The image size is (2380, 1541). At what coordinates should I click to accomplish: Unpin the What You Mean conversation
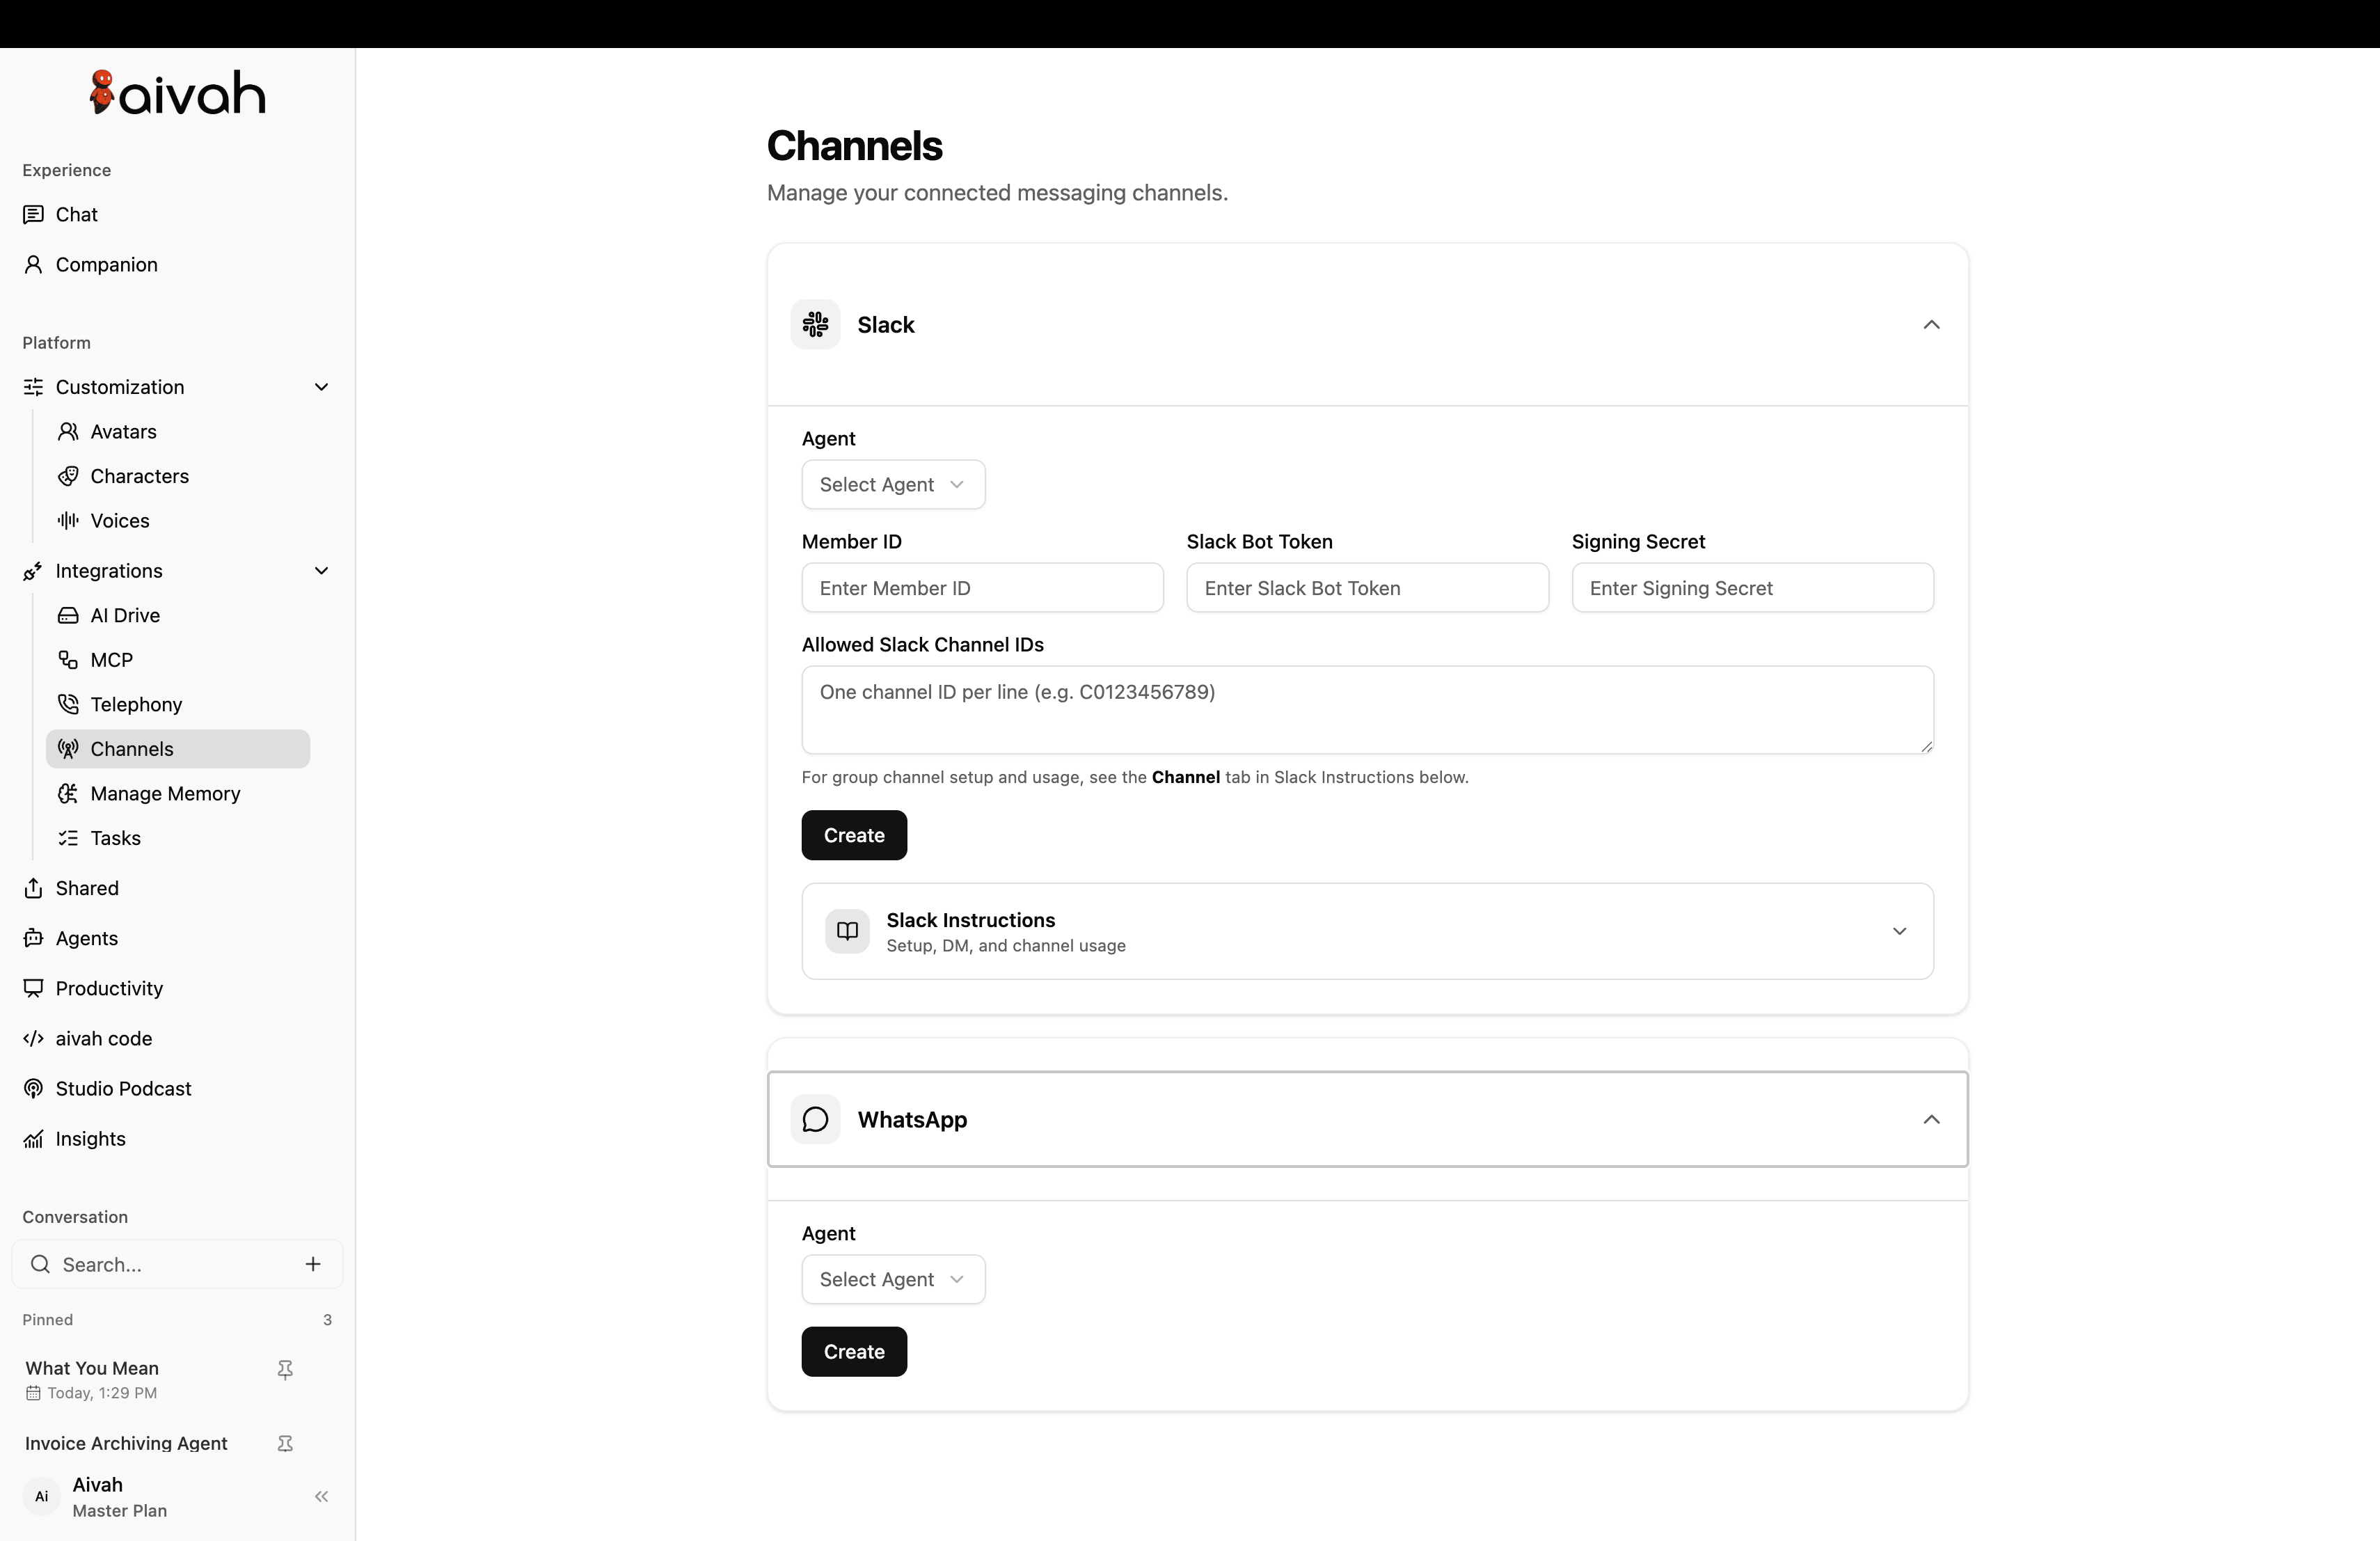pyautogui.click(x=285, y=1370)
